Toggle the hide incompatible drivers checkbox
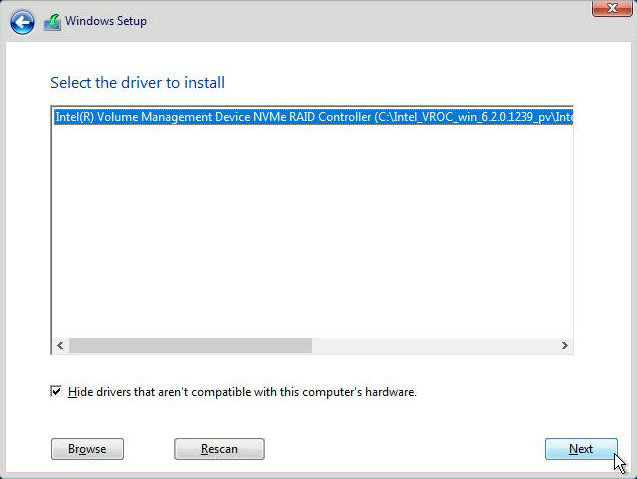 point(56,392)
